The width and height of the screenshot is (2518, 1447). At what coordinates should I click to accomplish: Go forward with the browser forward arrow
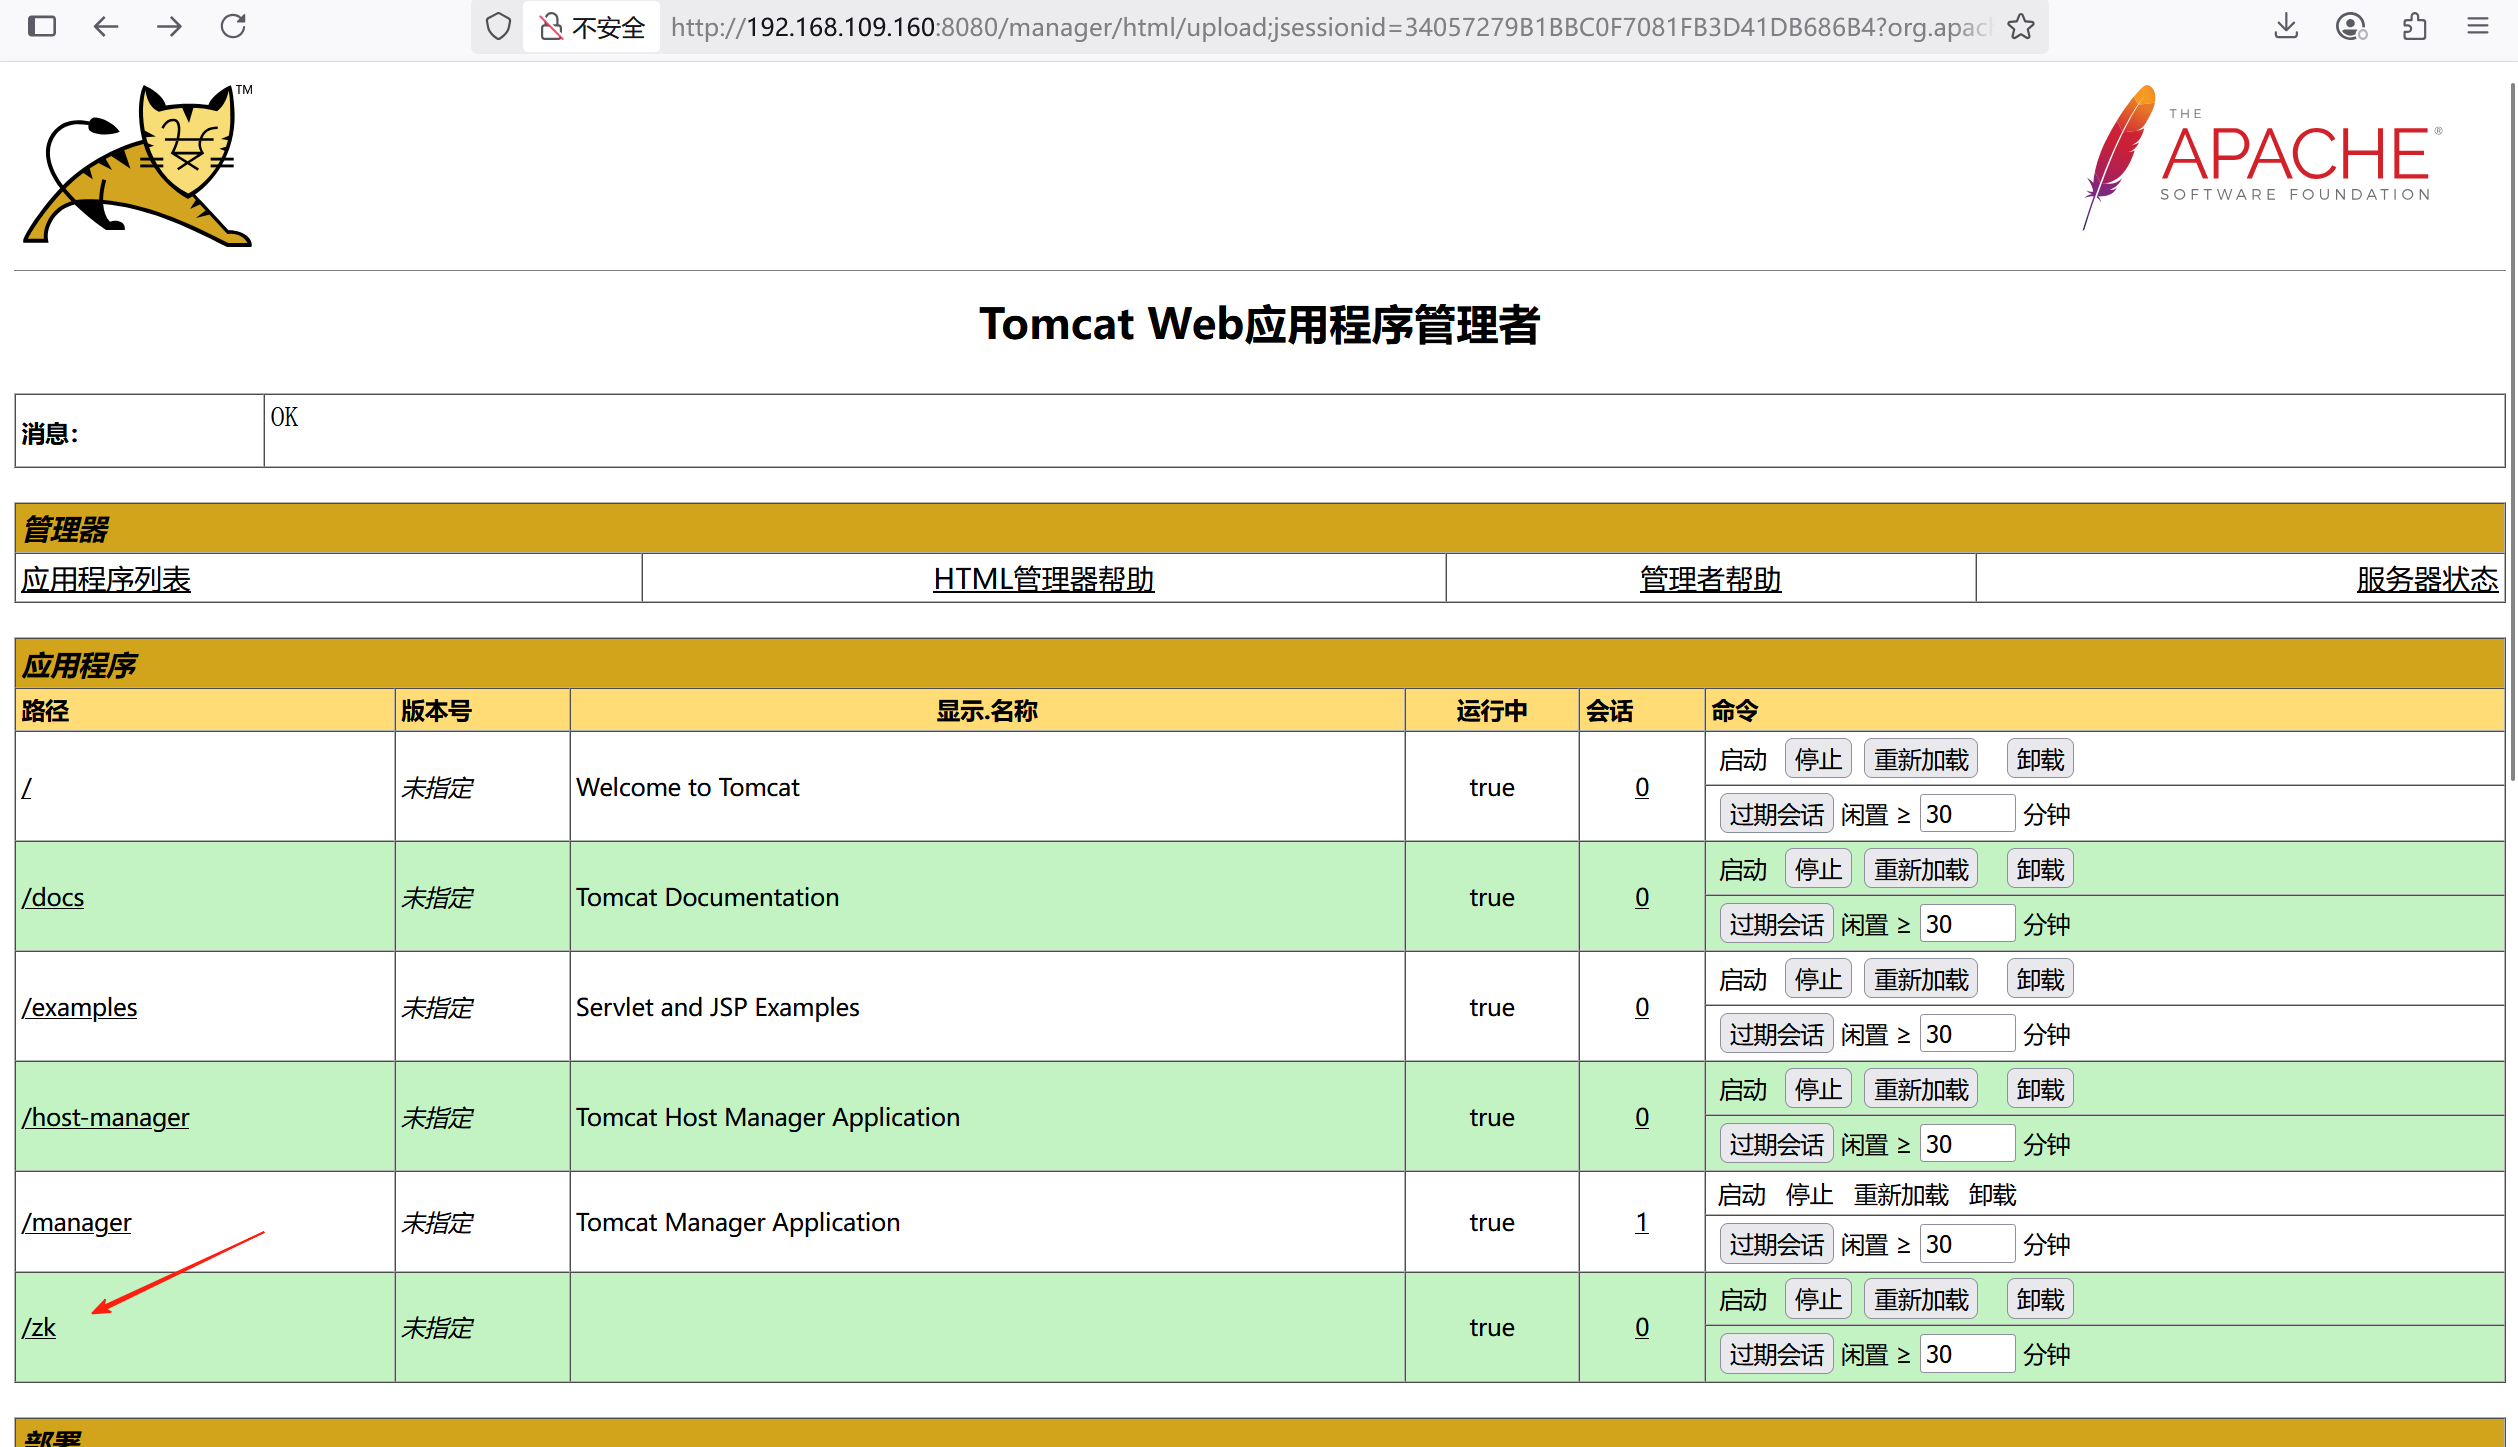(x=169, y=26)
